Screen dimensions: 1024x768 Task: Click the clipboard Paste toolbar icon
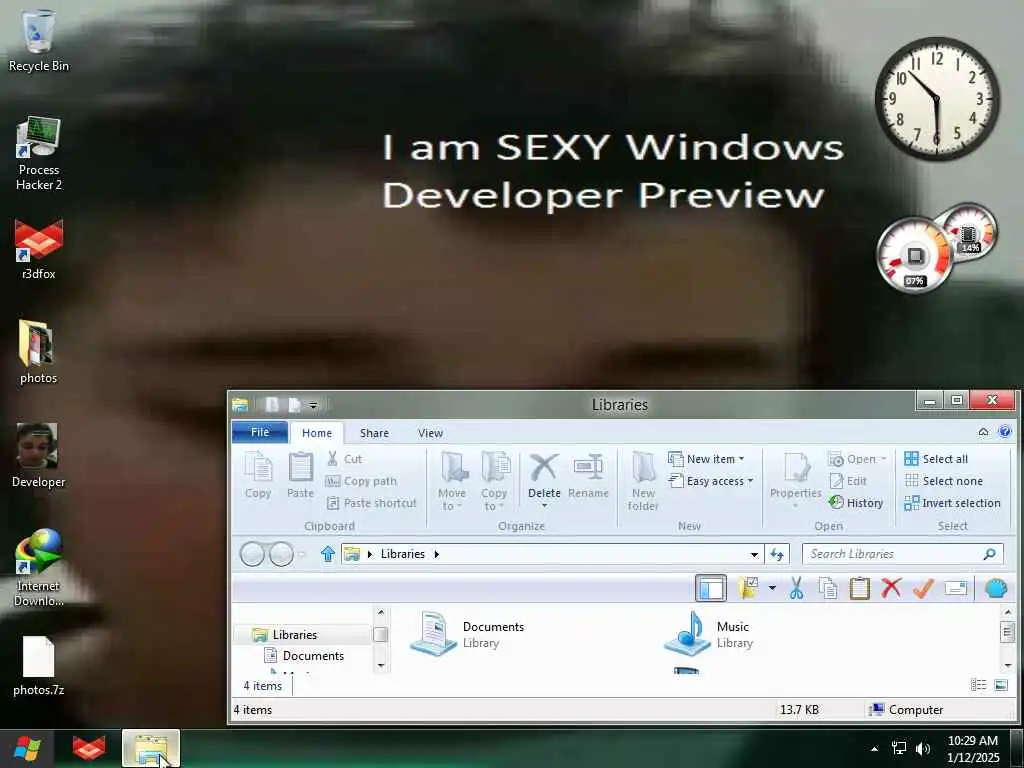[859, 588]
